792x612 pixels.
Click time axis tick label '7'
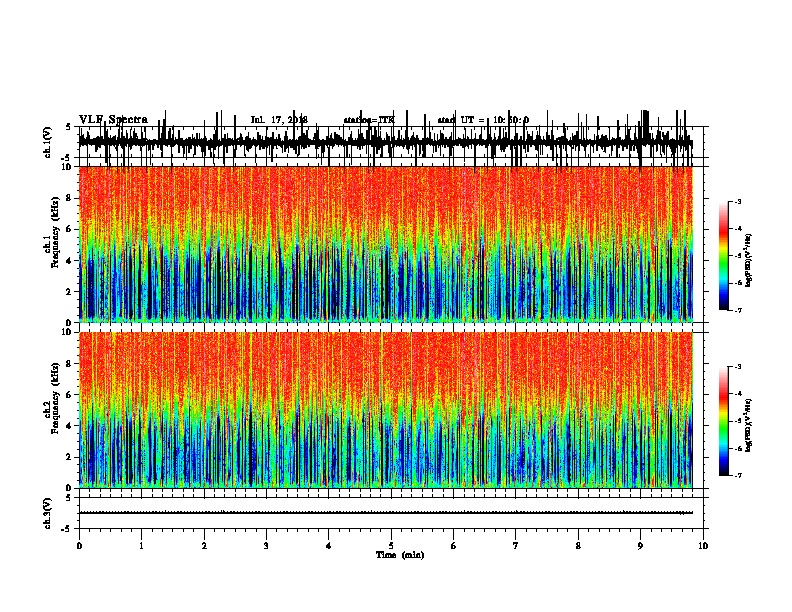point(516,545)
